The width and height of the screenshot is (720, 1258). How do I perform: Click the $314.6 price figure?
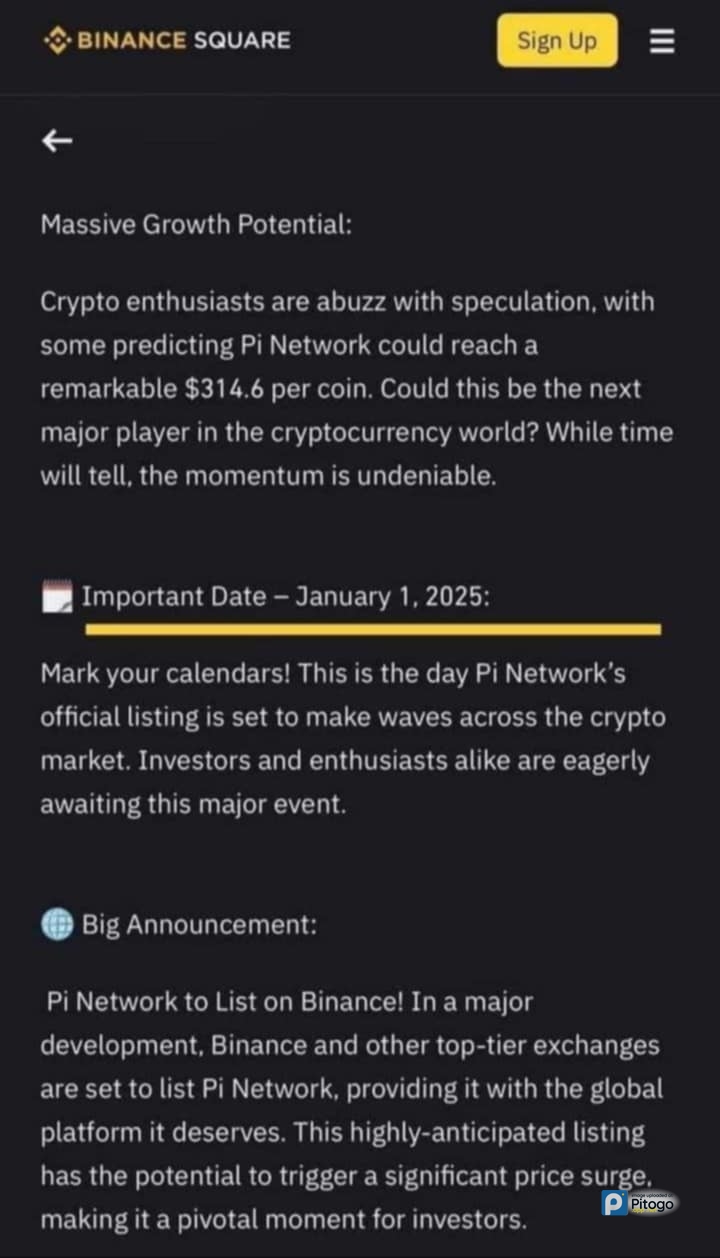tap(224, 389)
